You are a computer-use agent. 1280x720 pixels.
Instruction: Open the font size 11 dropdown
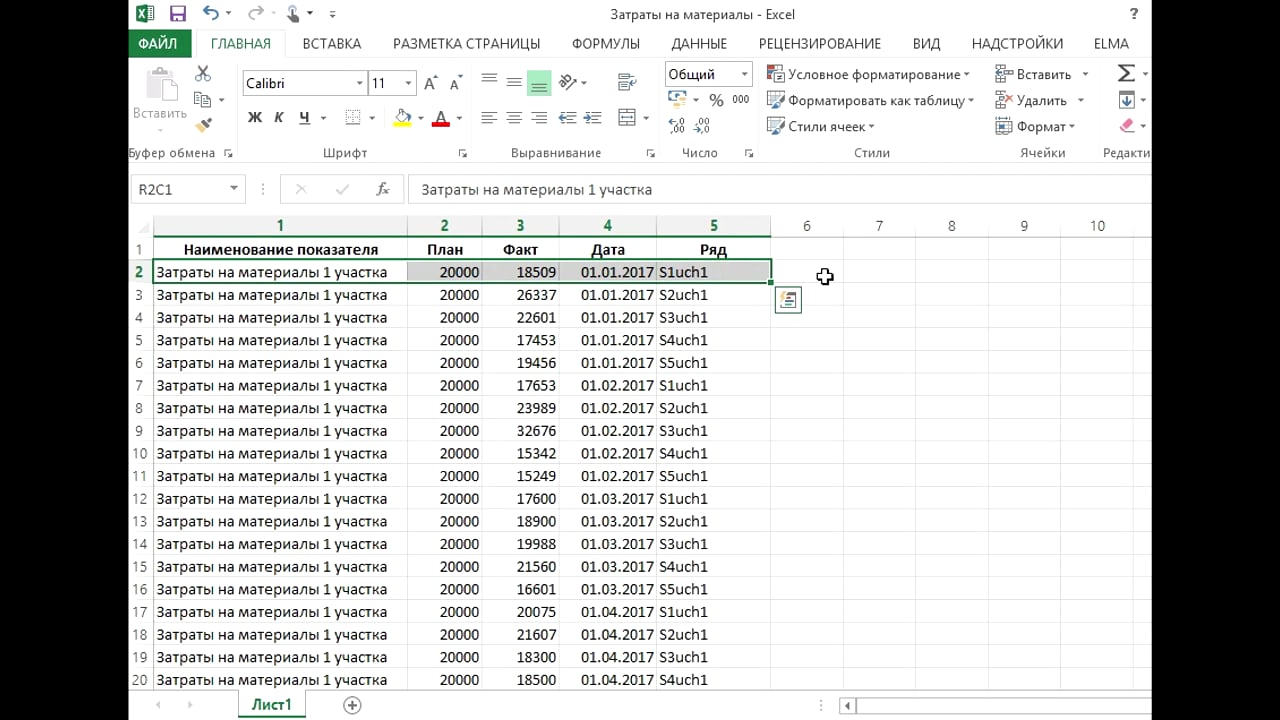click(408, 83)
